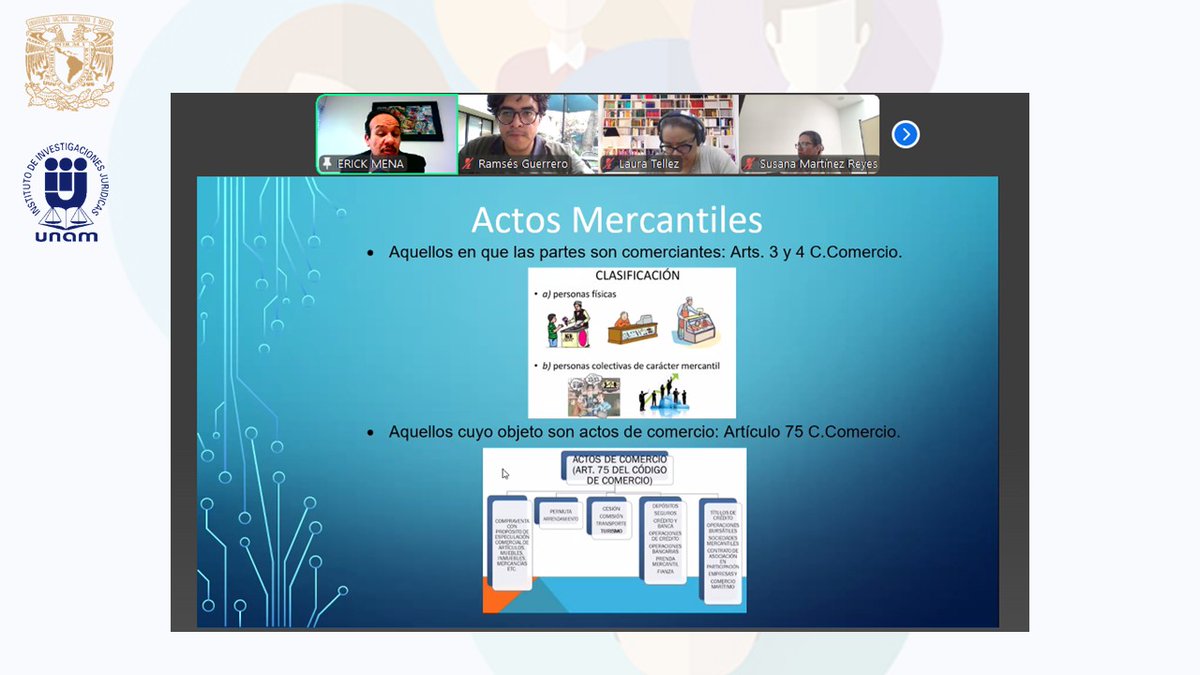The height and width of the screenshot is (675, 1200).
Task: Click the cursor arrow shown on the shared slide
Action: pos(506,473)
